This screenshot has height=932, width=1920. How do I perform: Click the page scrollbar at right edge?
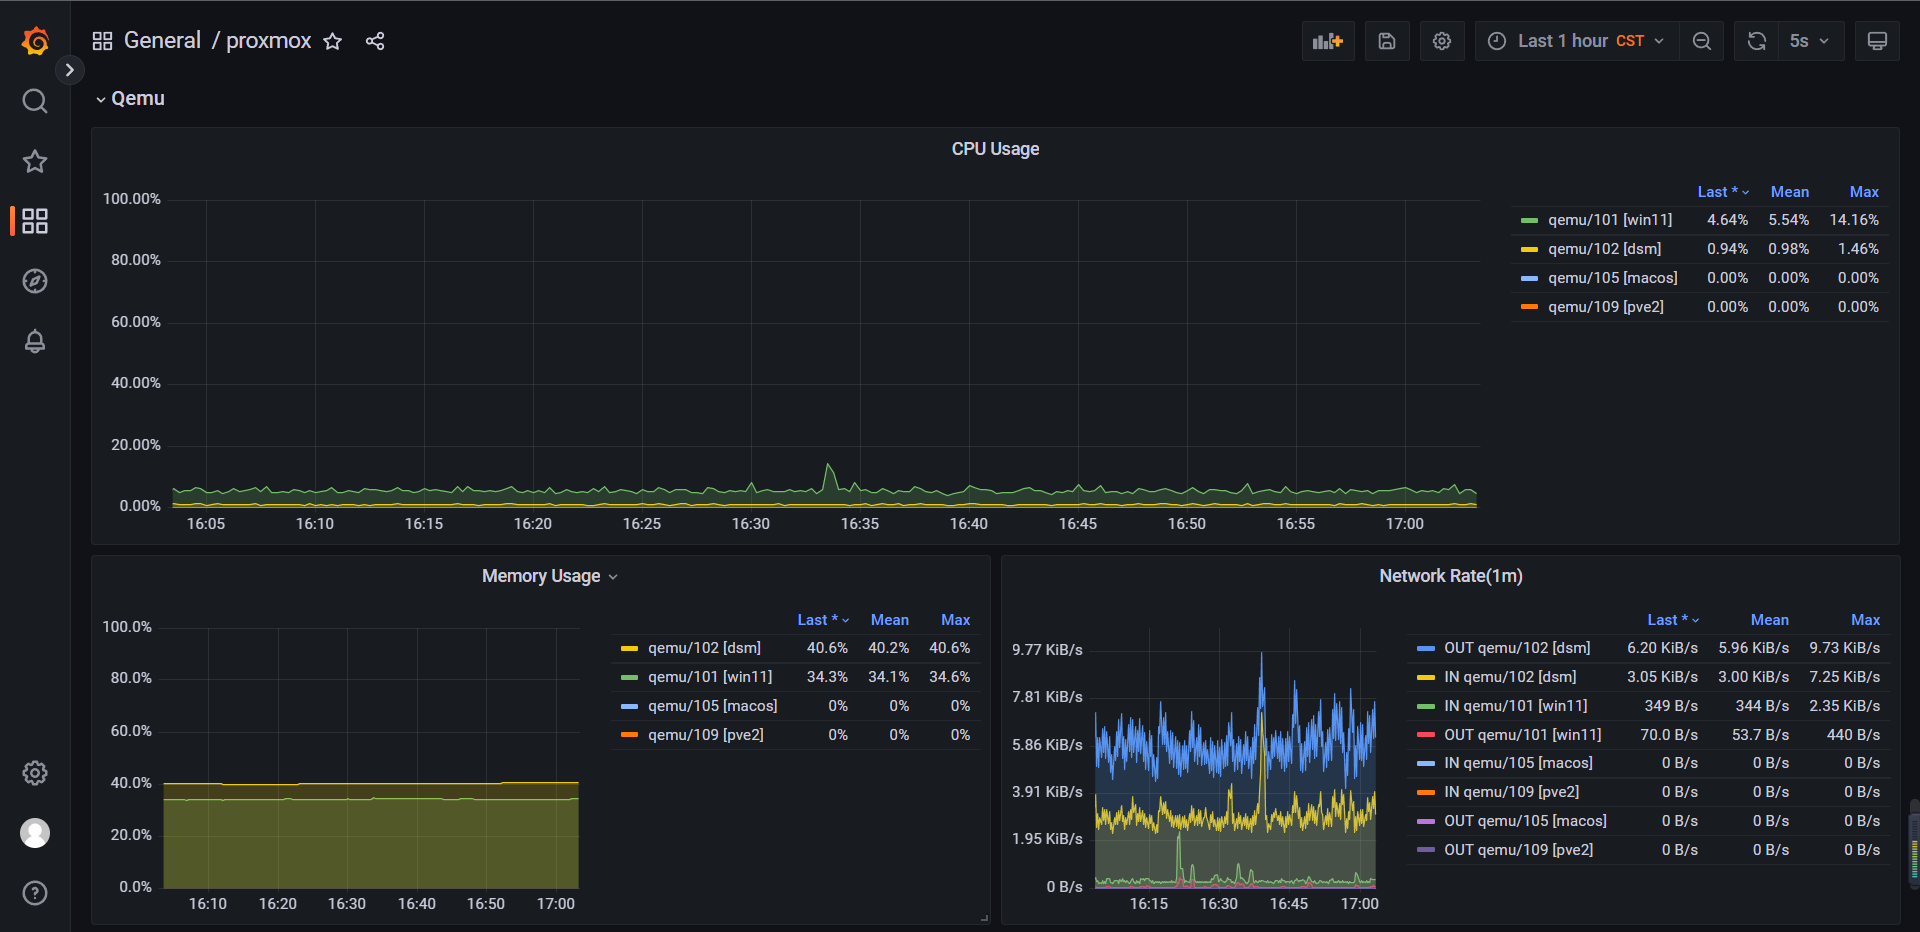click(1914, 844)
